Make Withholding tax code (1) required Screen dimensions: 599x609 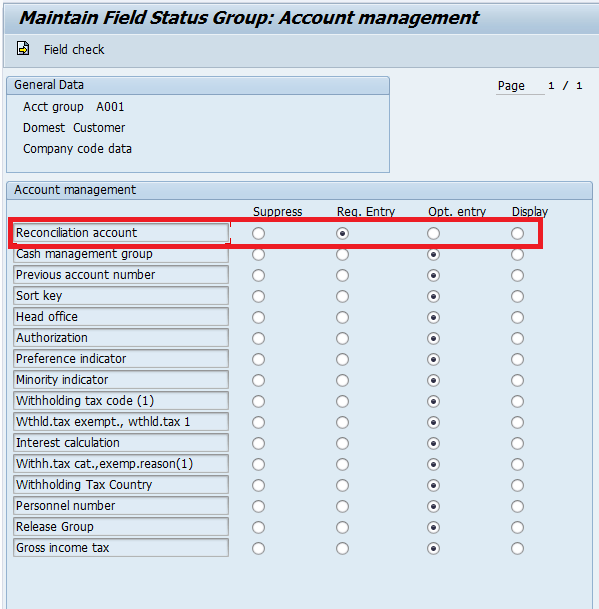coord(342,401)
